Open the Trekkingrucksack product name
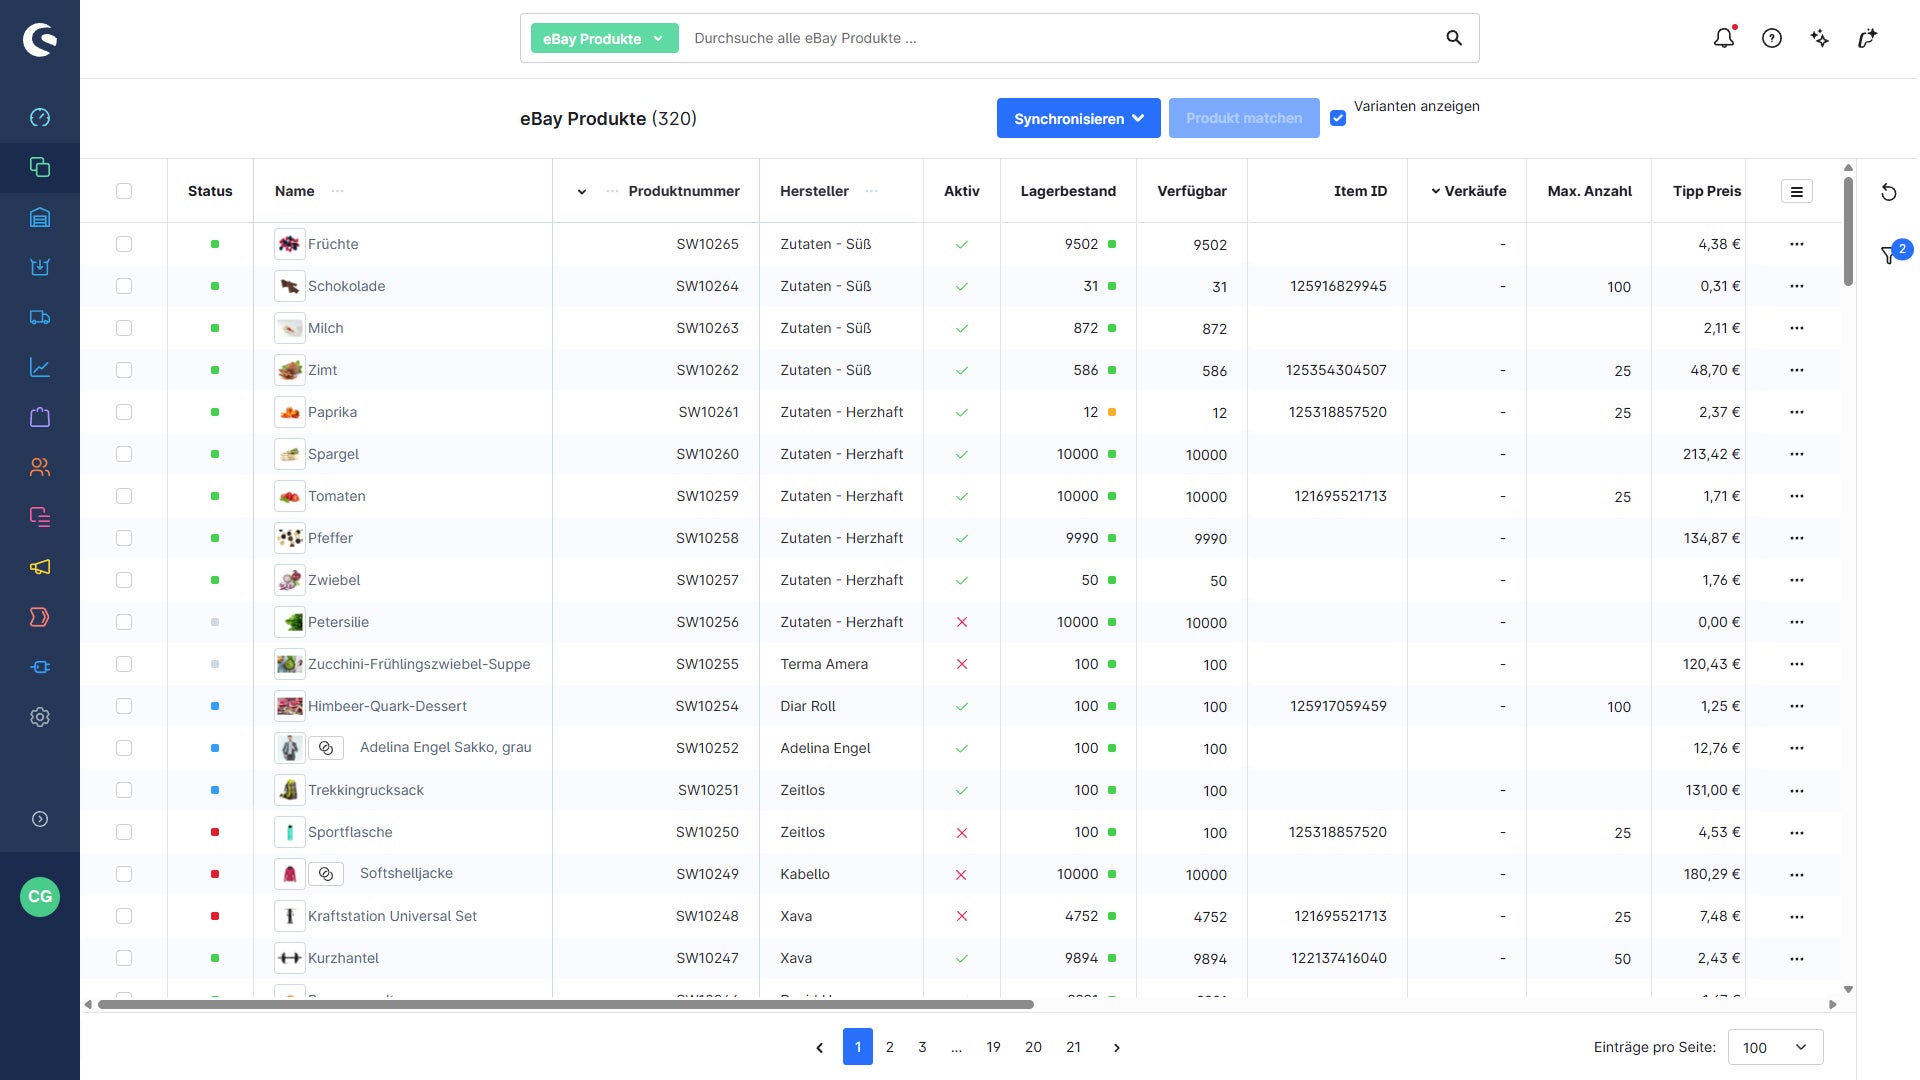This screenshot has height=1080, width=1920. (x=366, y=790)
